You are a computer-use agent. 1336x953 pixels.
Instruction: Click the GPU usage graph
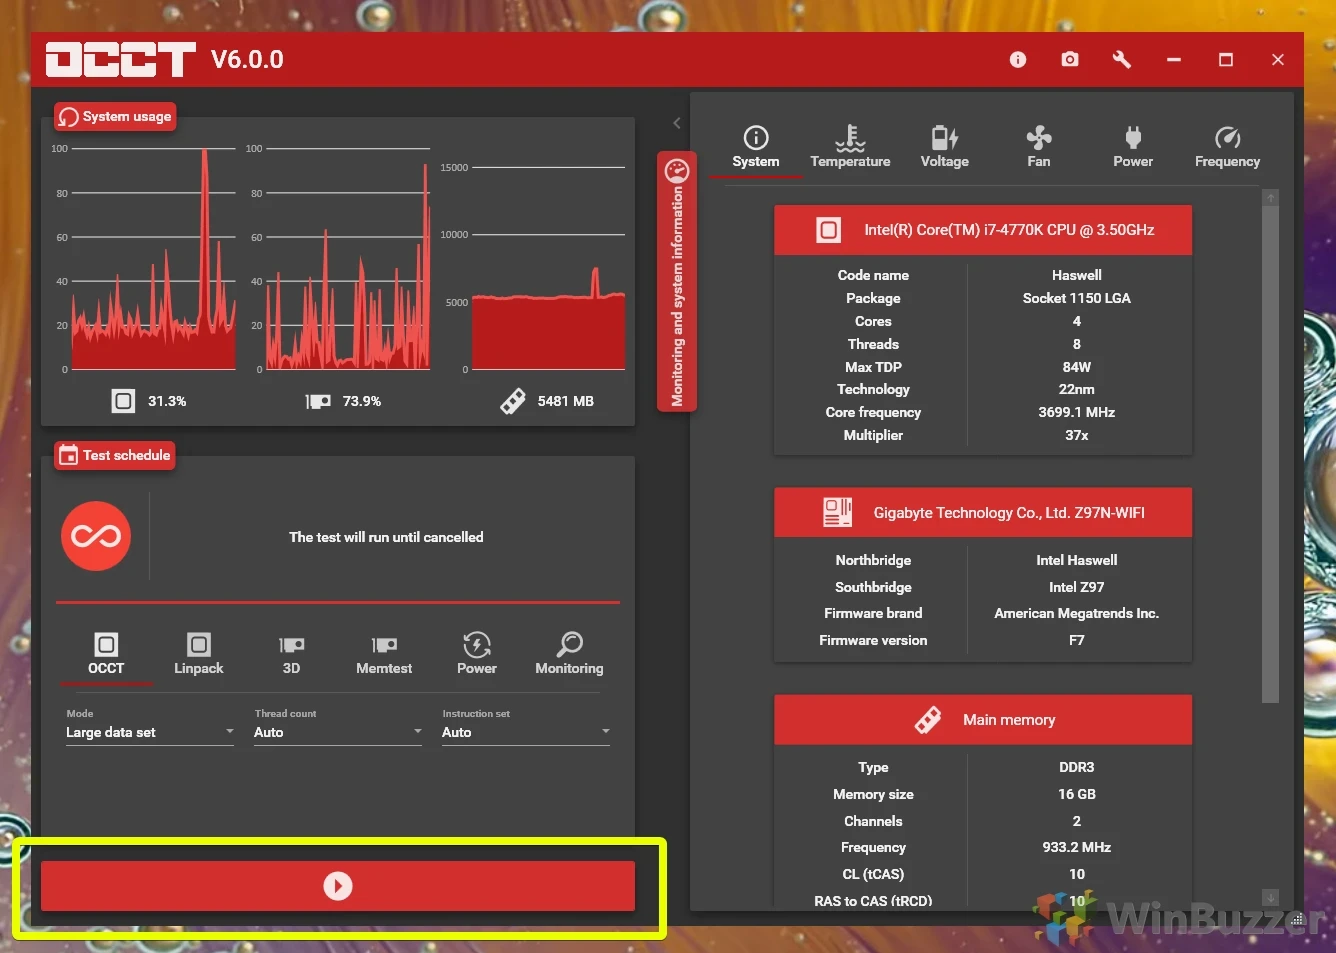[348, 259]
